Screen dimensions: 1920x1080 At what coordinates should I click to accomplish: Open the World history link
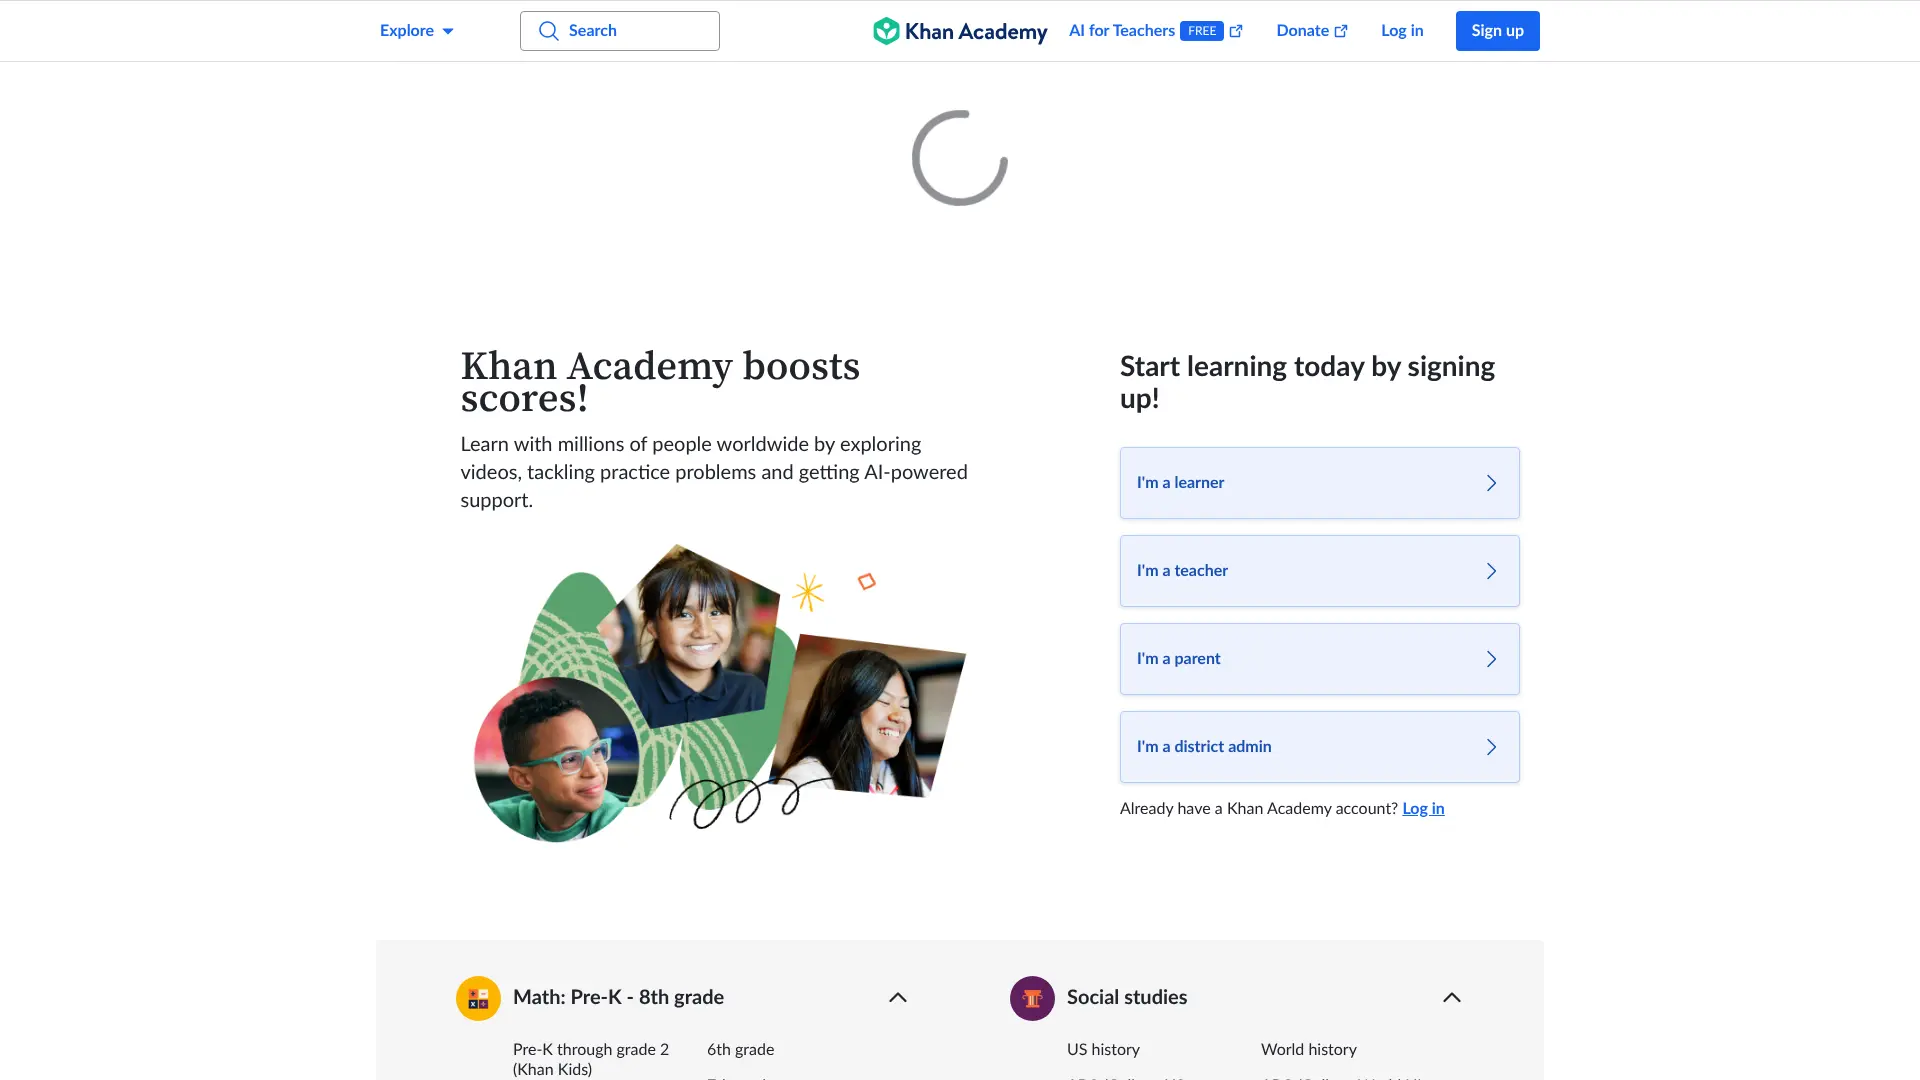coord(1308,1050)
